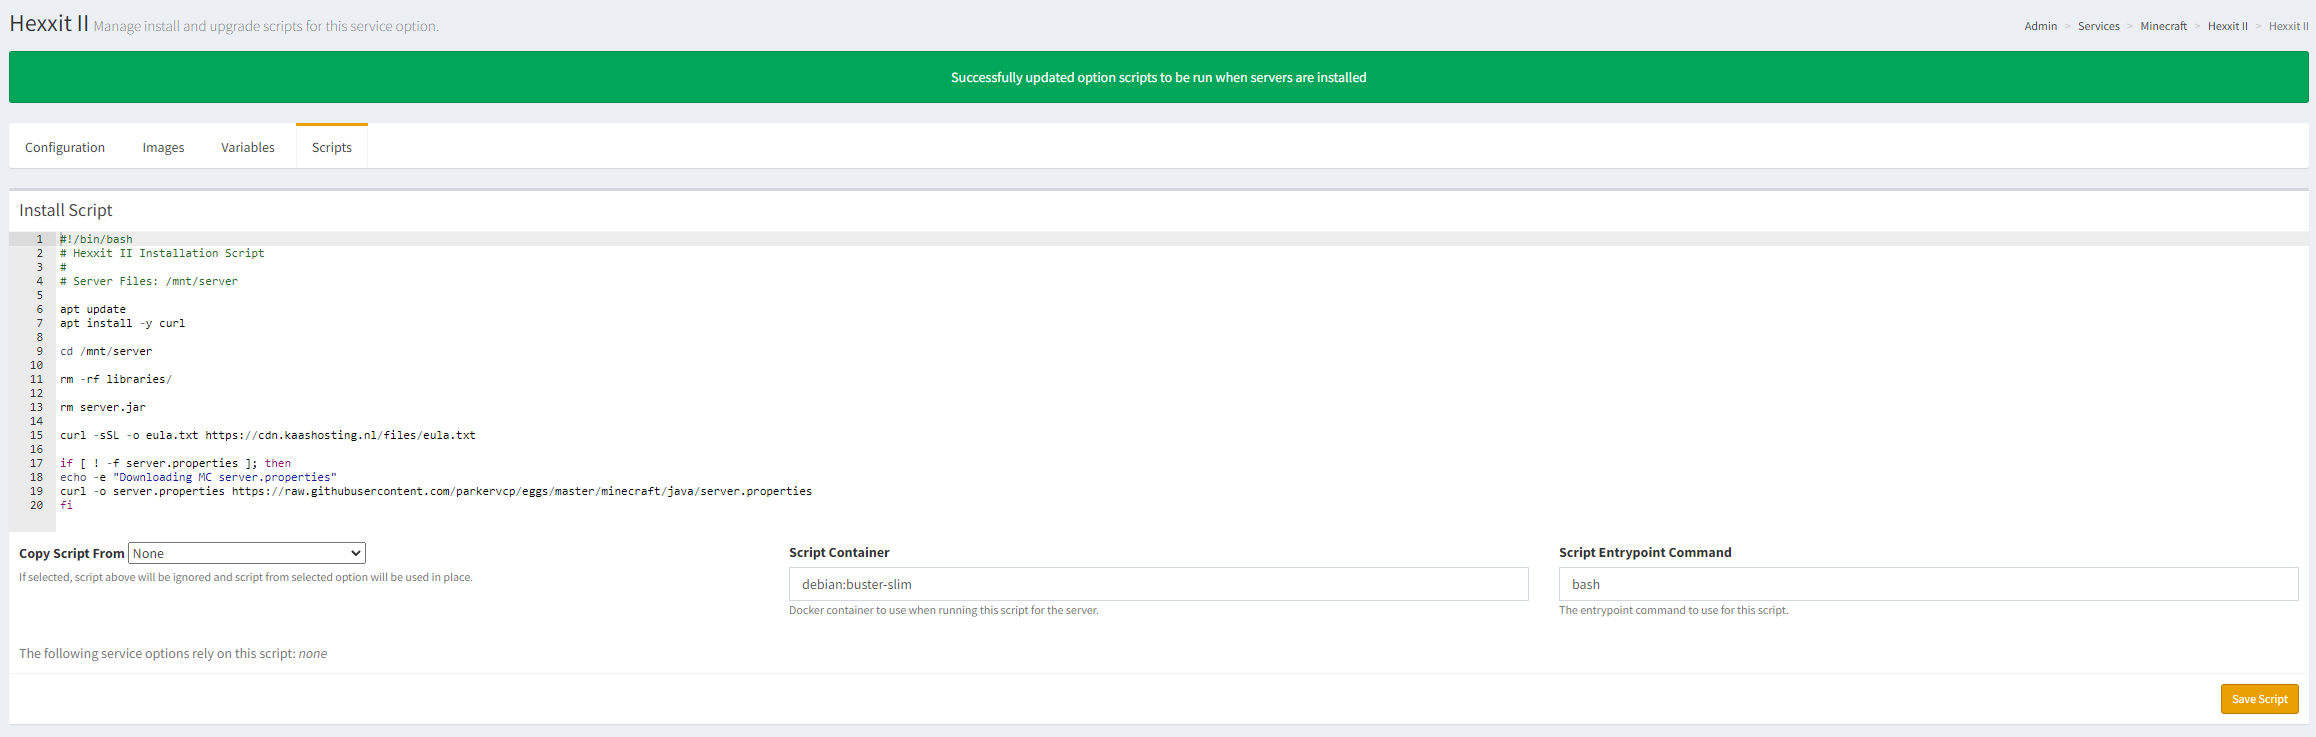Open the Variables tab
The image size is (2316, 737).
point(248,147)
